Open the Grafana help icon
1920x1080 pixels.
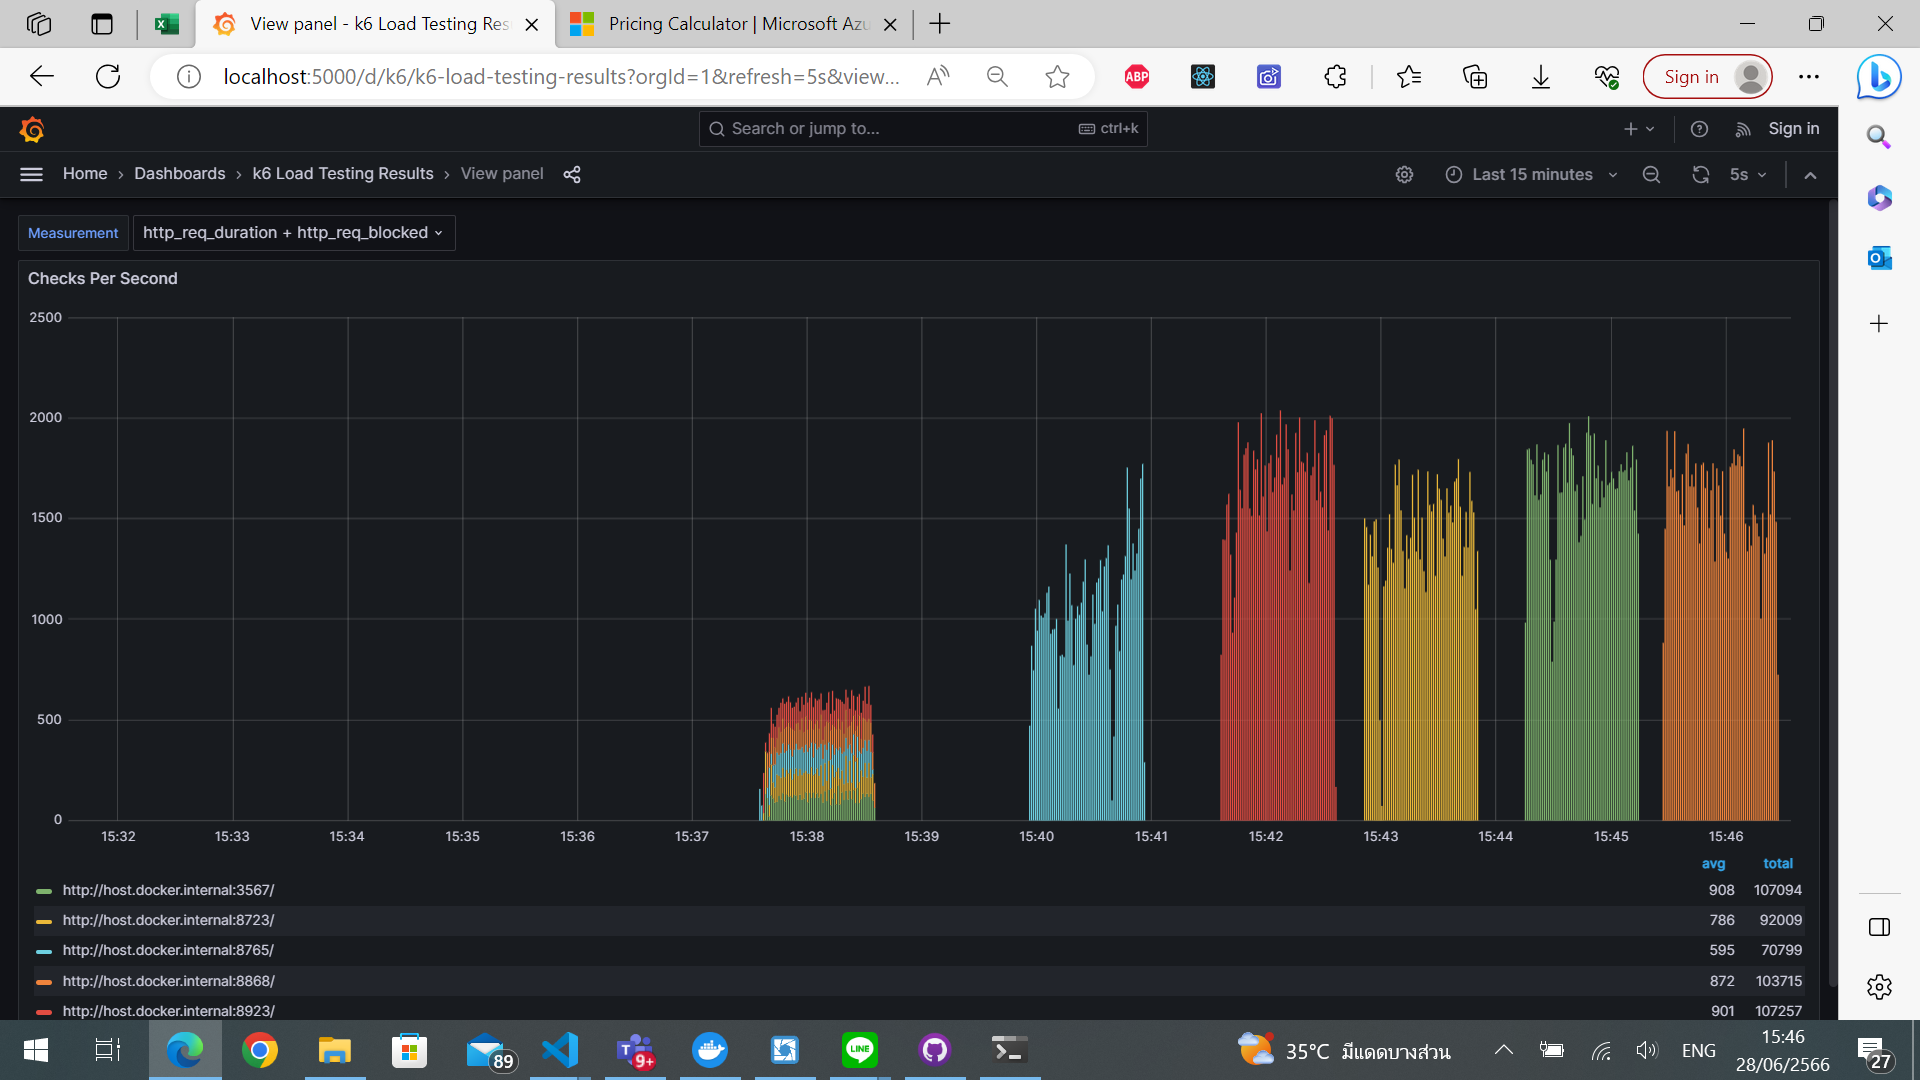click(x=1699, y=129)
